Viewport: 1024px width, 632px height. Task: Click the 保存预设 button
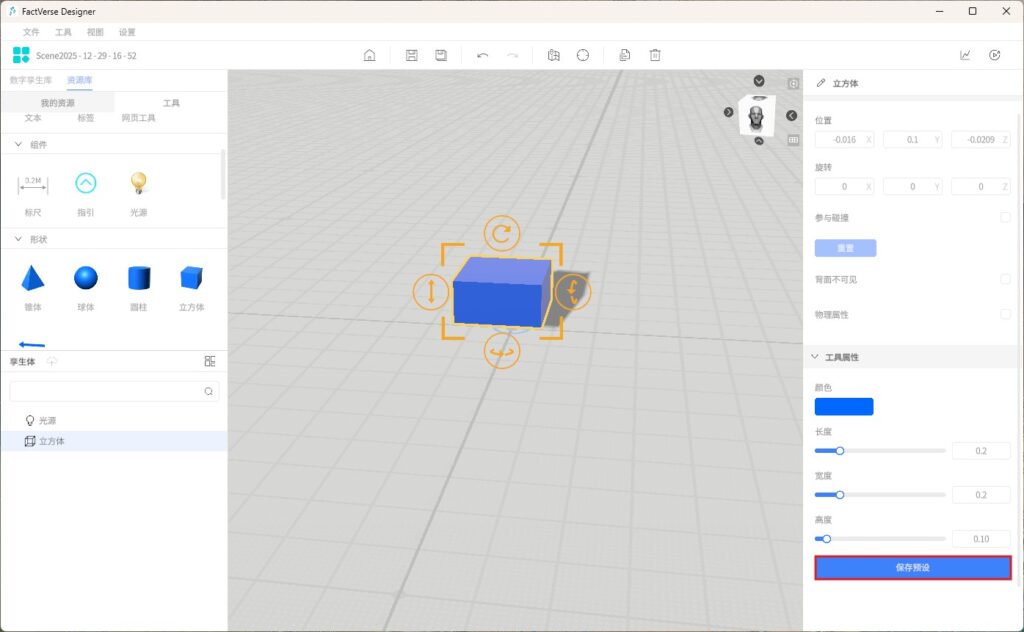click(912, 568)
